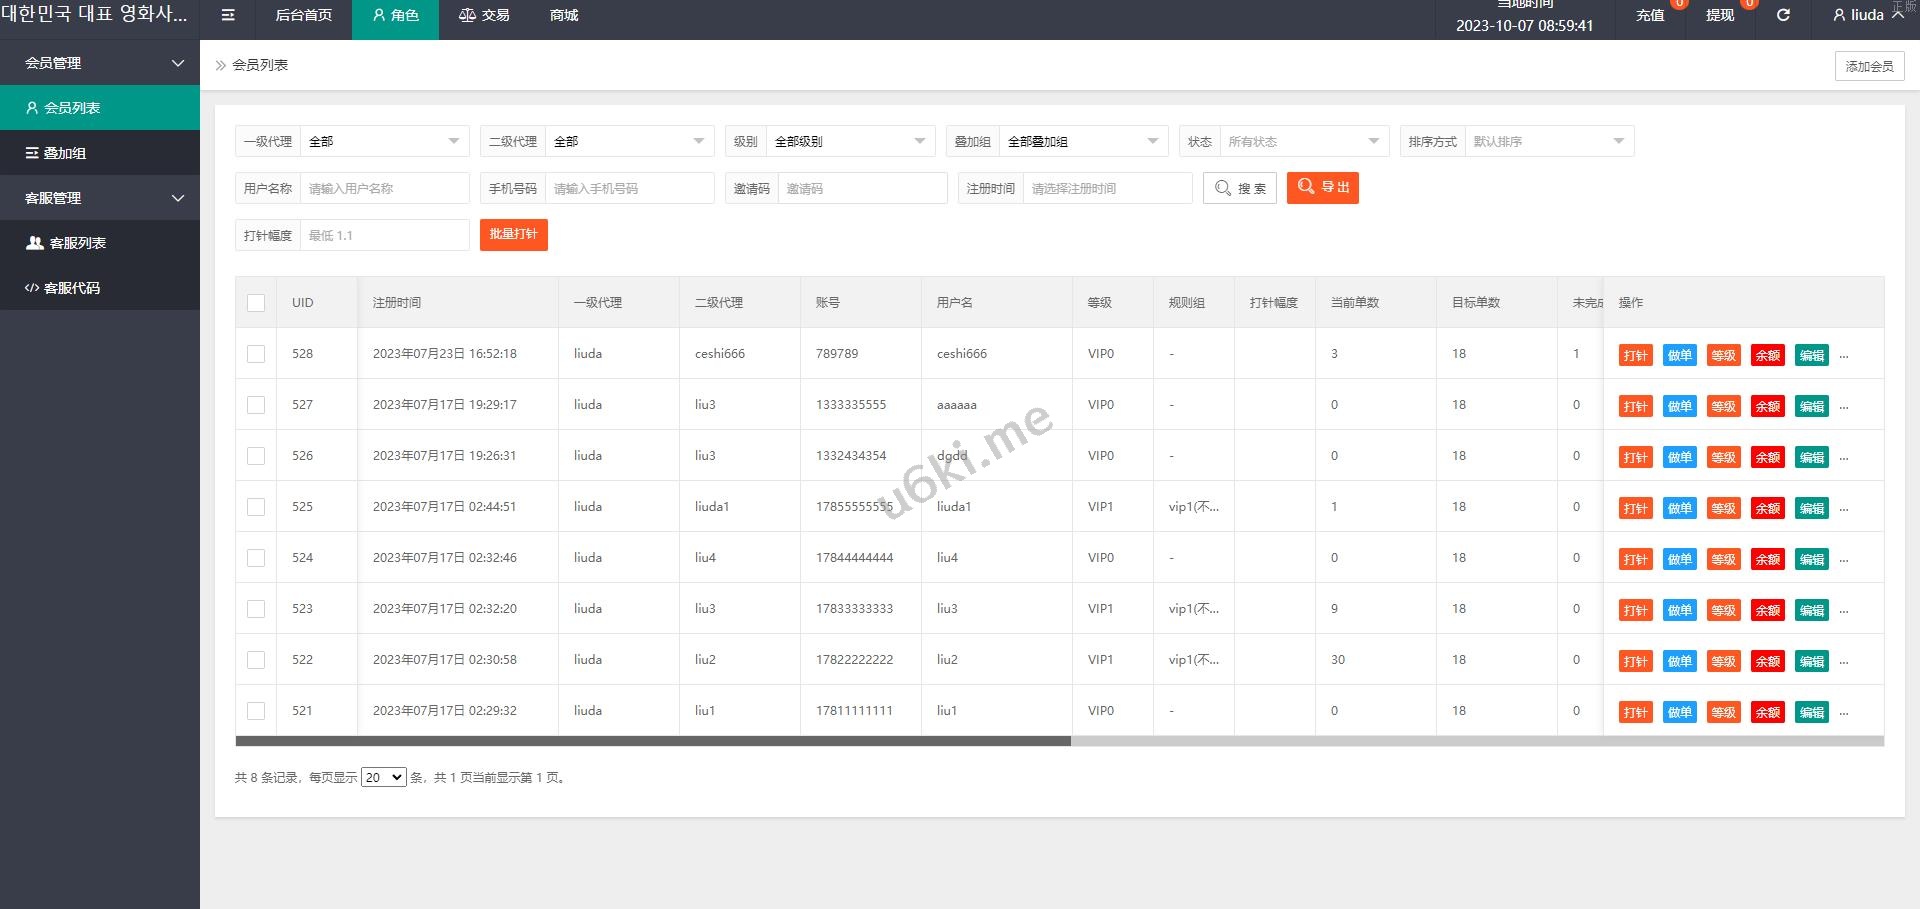Open 叠加组 in the sidebar

coord(100,153)
